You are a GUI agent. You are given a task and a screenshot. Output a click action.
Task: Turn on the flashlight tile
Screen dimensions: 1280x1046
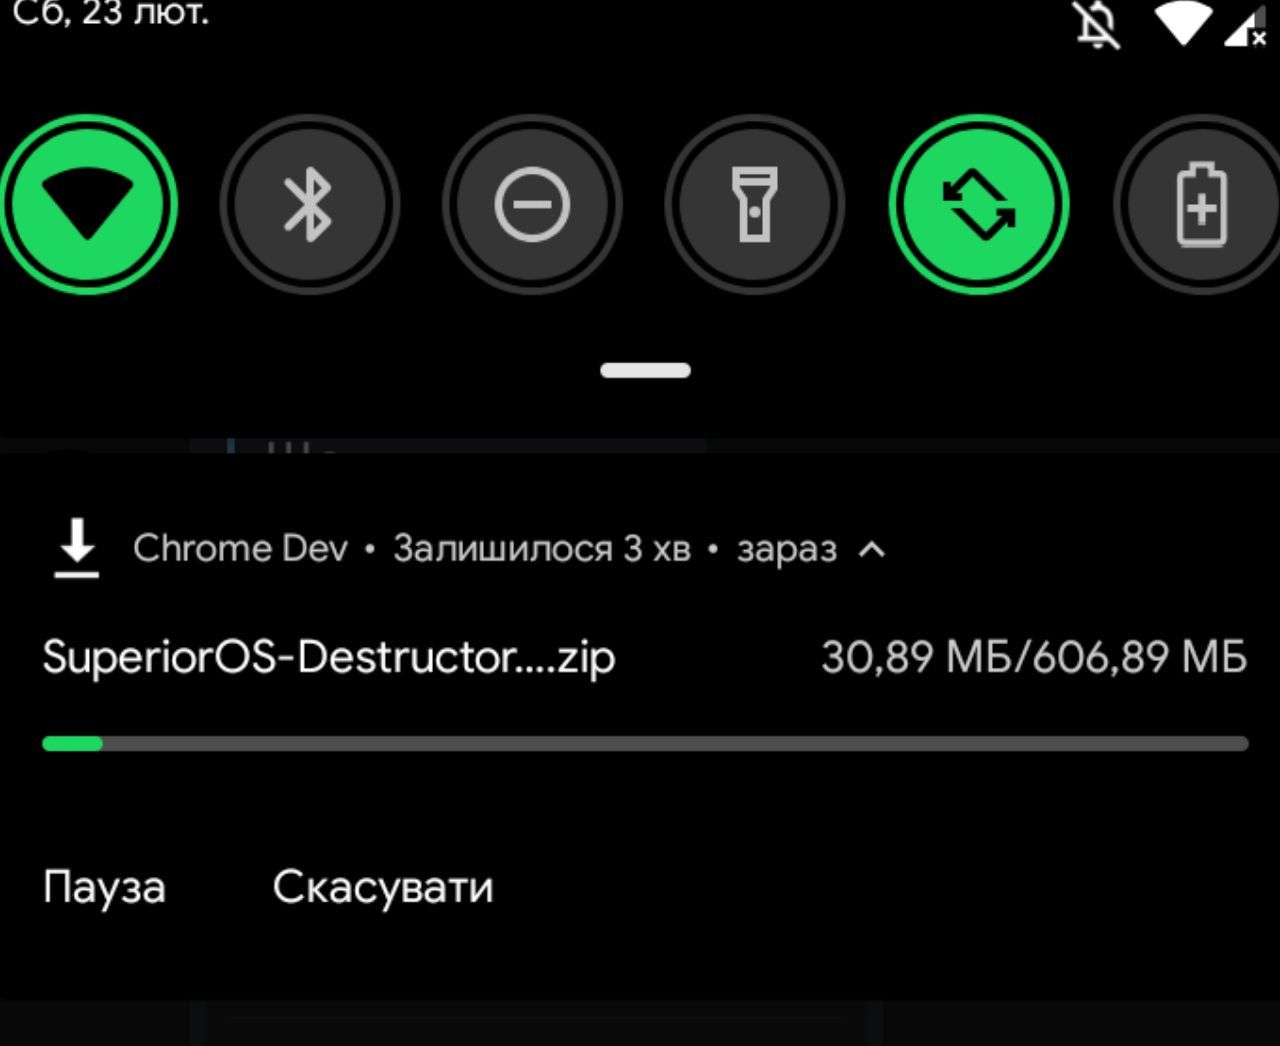[x=755, y=205]
